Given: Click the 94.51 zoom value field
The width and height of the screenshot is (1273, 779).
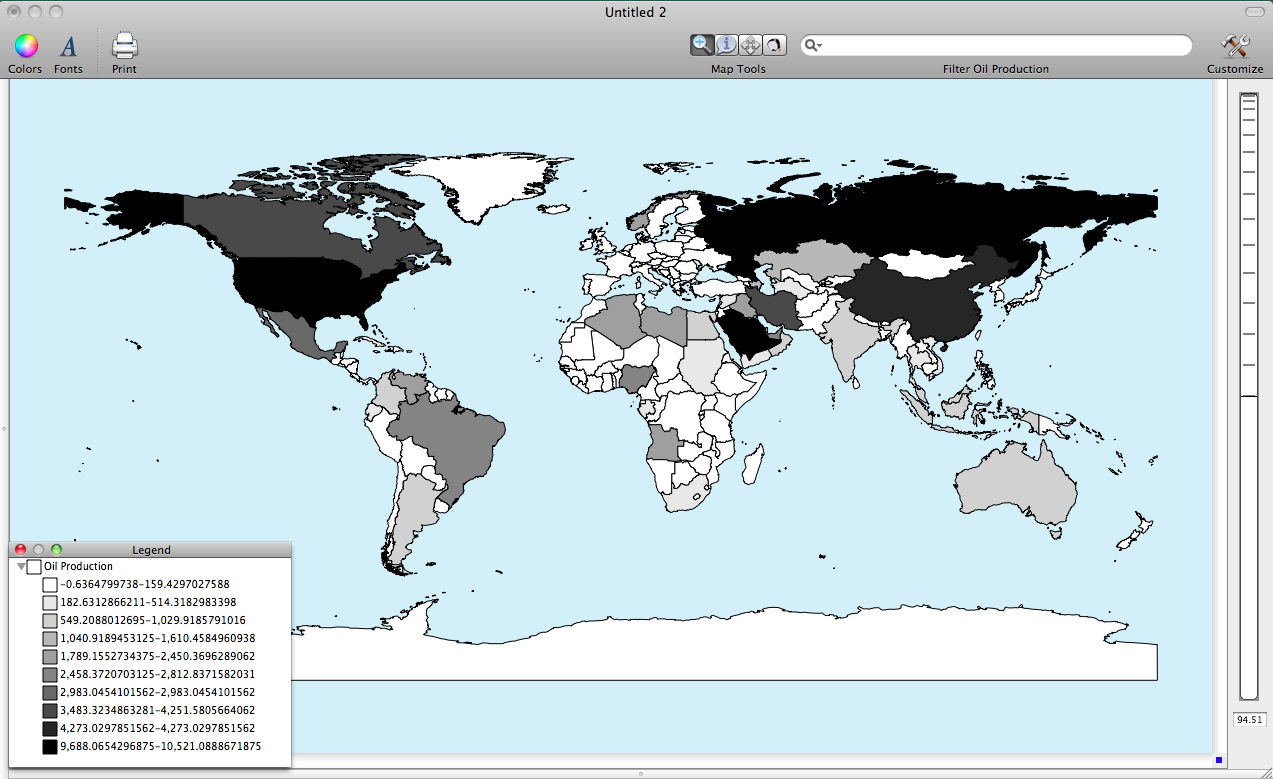Looking at the screenshot, I should (x=1249, y=720).
